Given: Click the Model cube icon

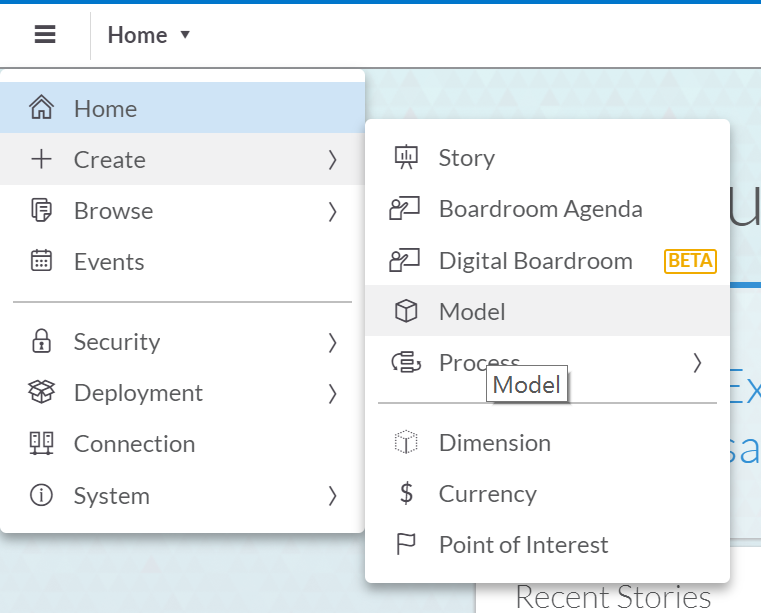Looking at the screenshot, I should pos(405,312).
